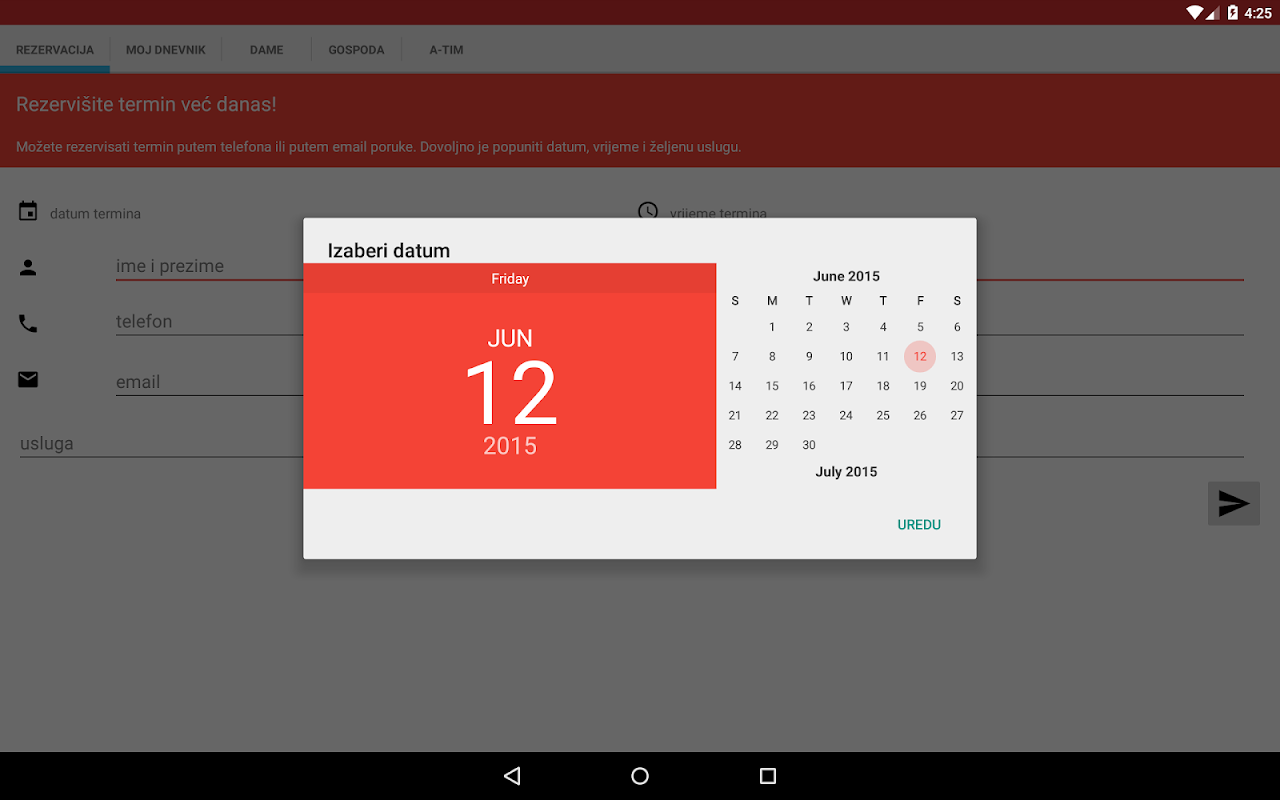This screenshot has width=1280, height=800.
Task: Tap the person icon beside ime i prezime
Action: [x=28, y=267]
